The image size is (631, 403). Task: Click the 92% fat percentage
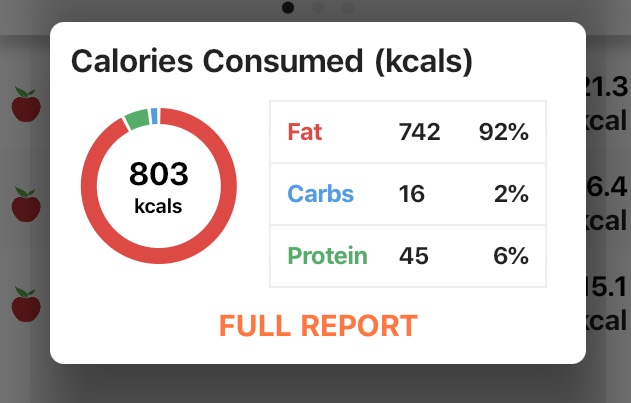[503, 132]
